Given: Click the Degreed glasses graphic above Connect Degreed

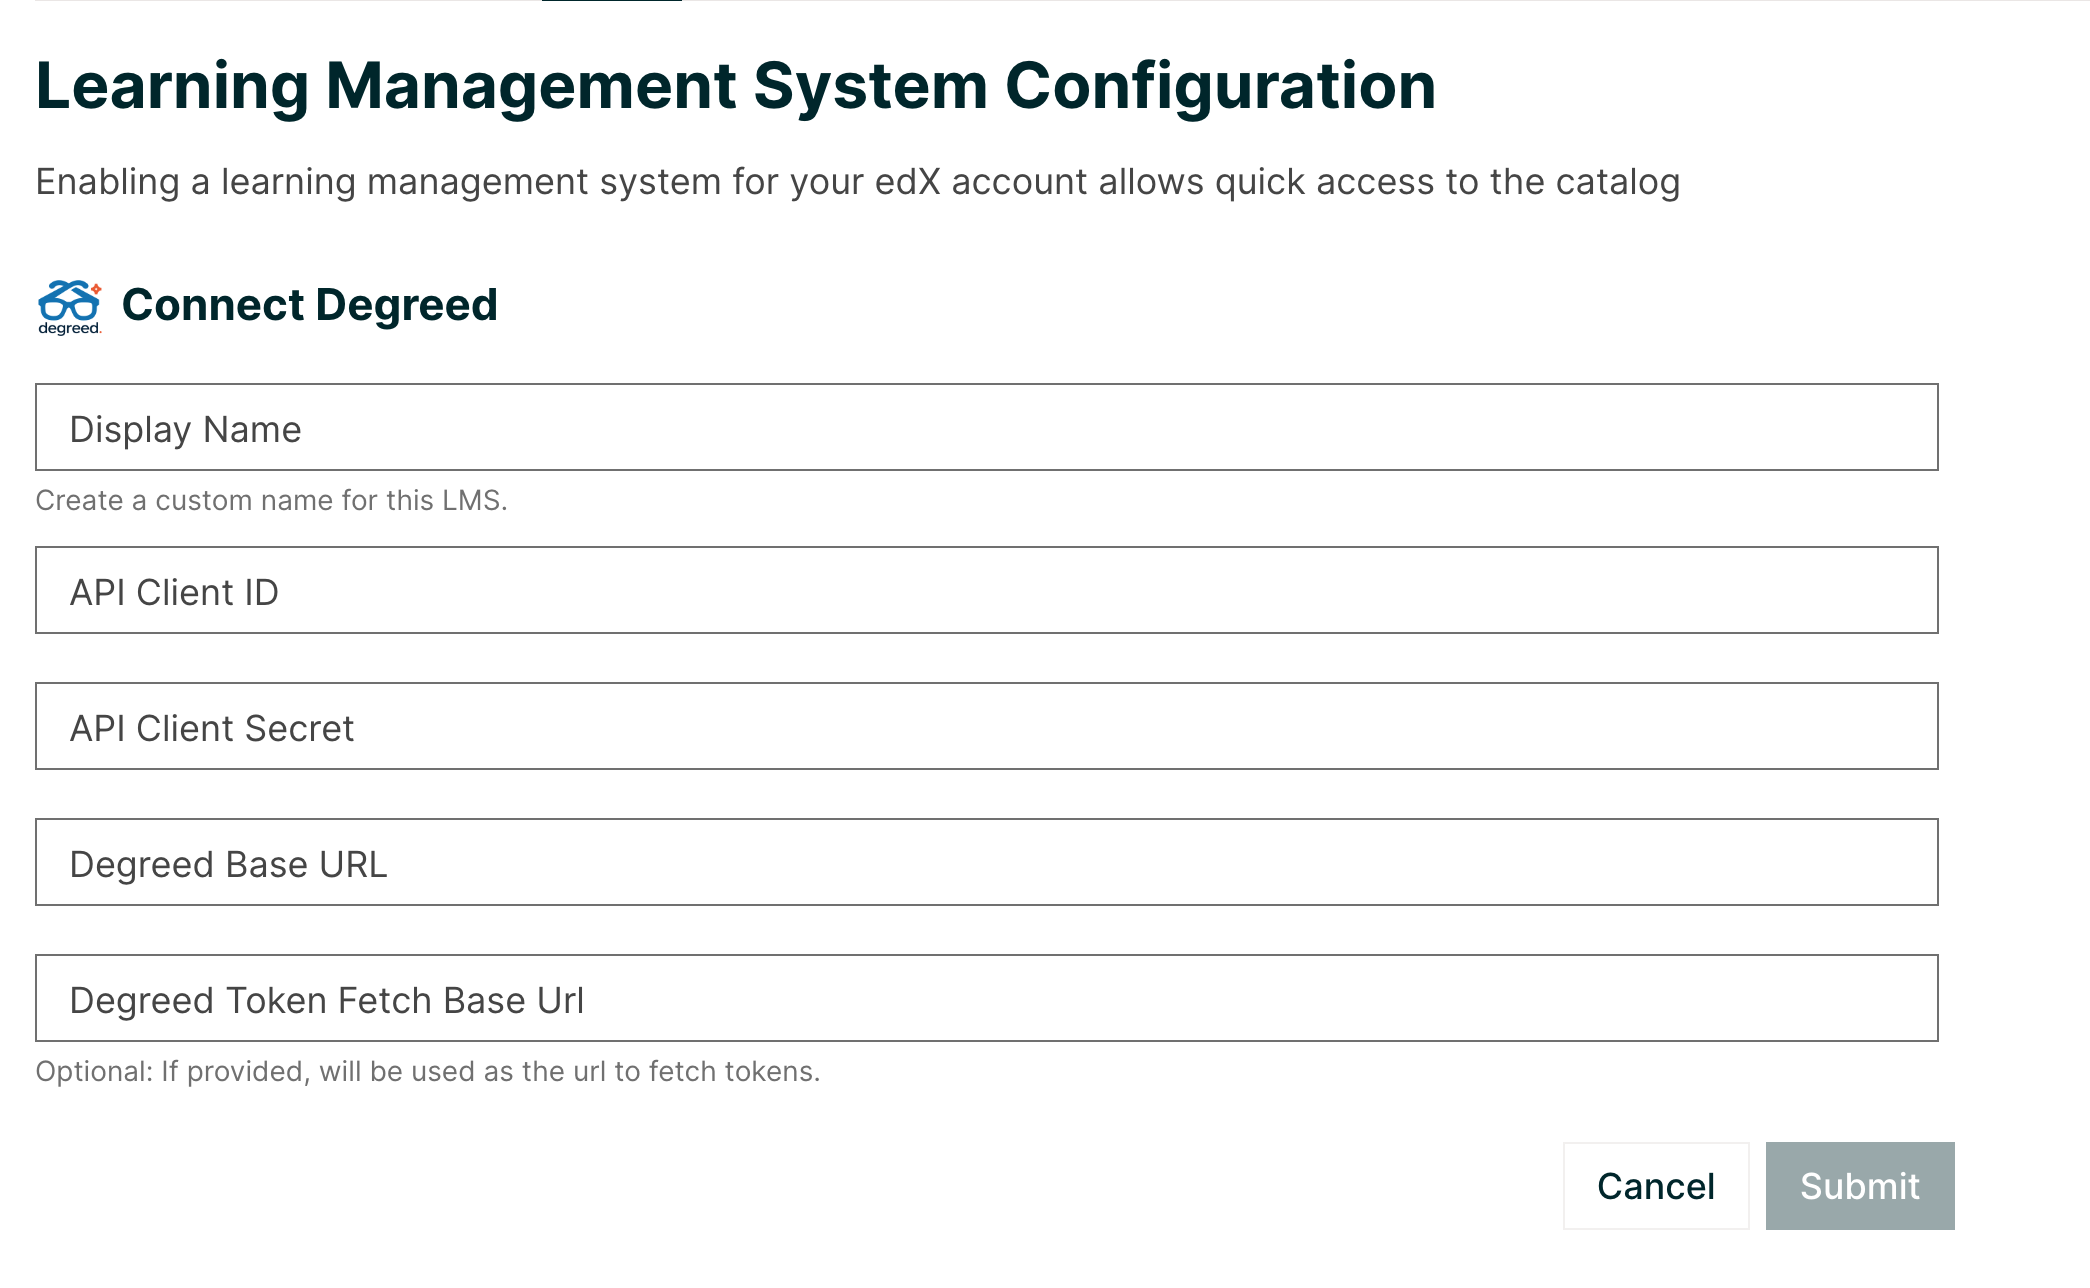Looking at the screenshot, I should pos(68,300).
